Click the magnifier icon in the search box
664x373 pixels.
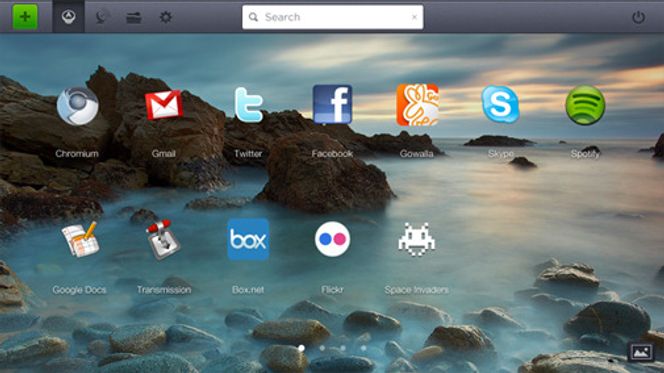(253, 17)
